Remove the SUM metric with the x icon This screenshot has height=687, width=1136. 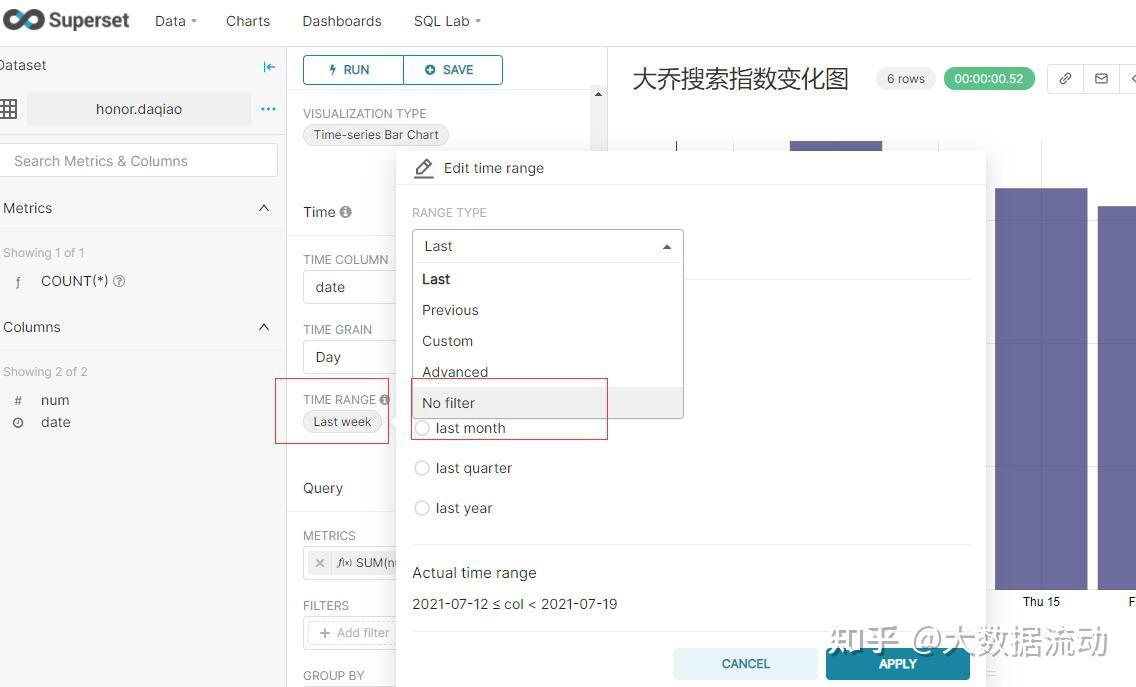[319, 562]
